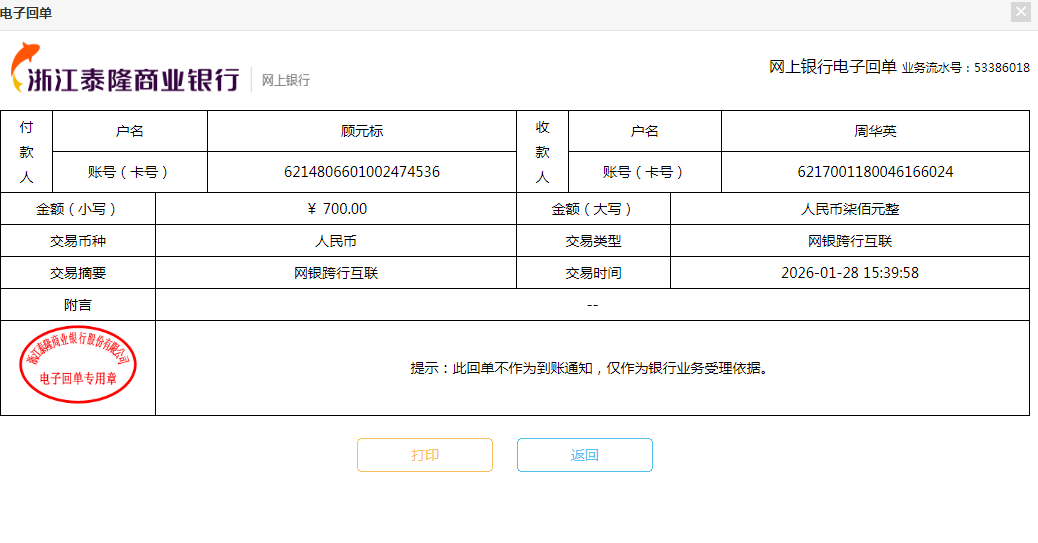Click the 交易类型 value 网银跨行互联

tap(850, 241)
